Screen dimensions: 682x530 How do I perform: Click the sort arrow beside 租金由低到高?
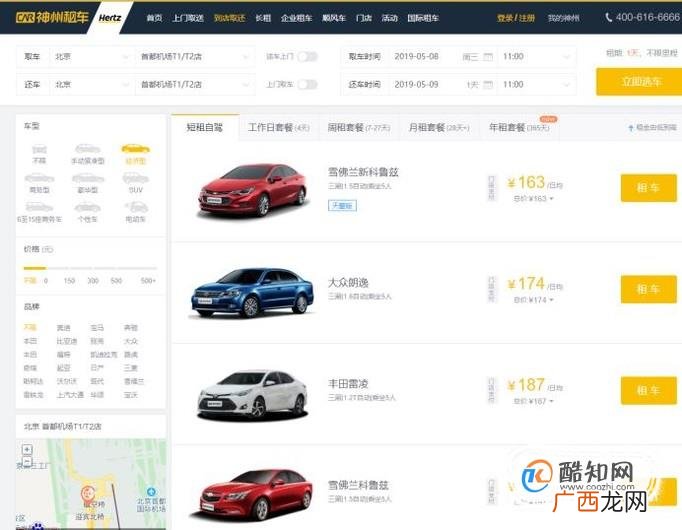coord(631,128)
